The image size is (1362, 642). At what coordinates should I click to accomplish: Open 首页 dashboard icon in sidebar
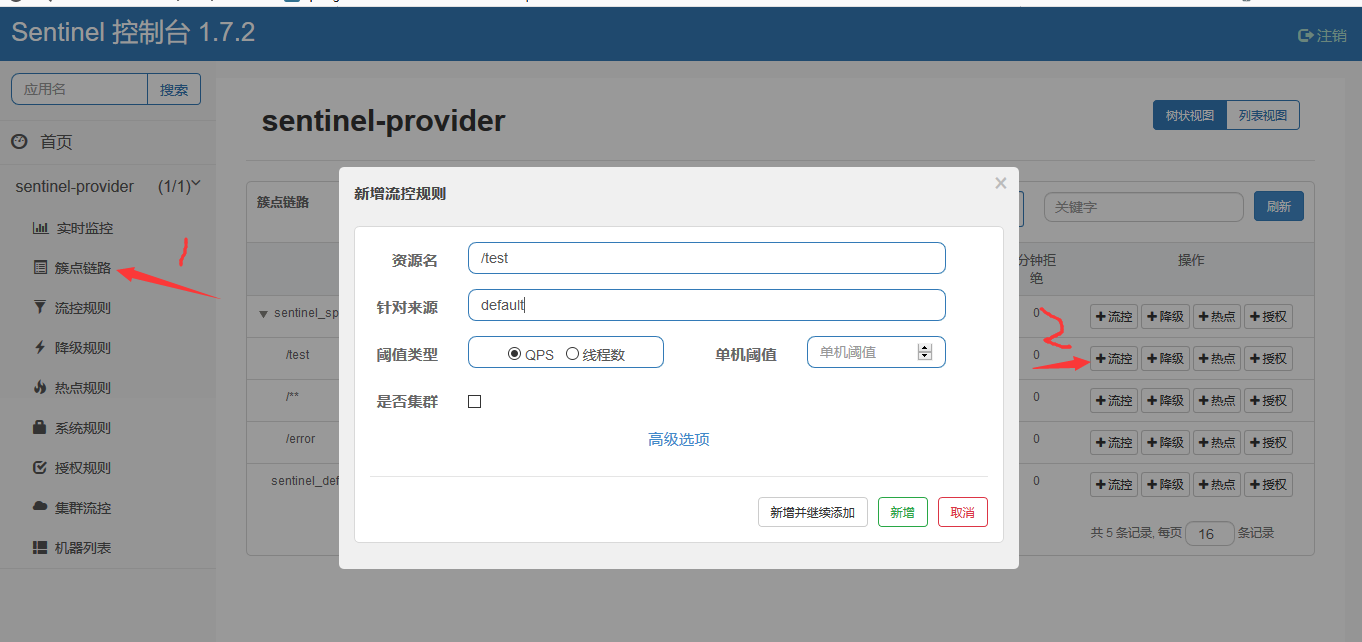tap(19, 142)
